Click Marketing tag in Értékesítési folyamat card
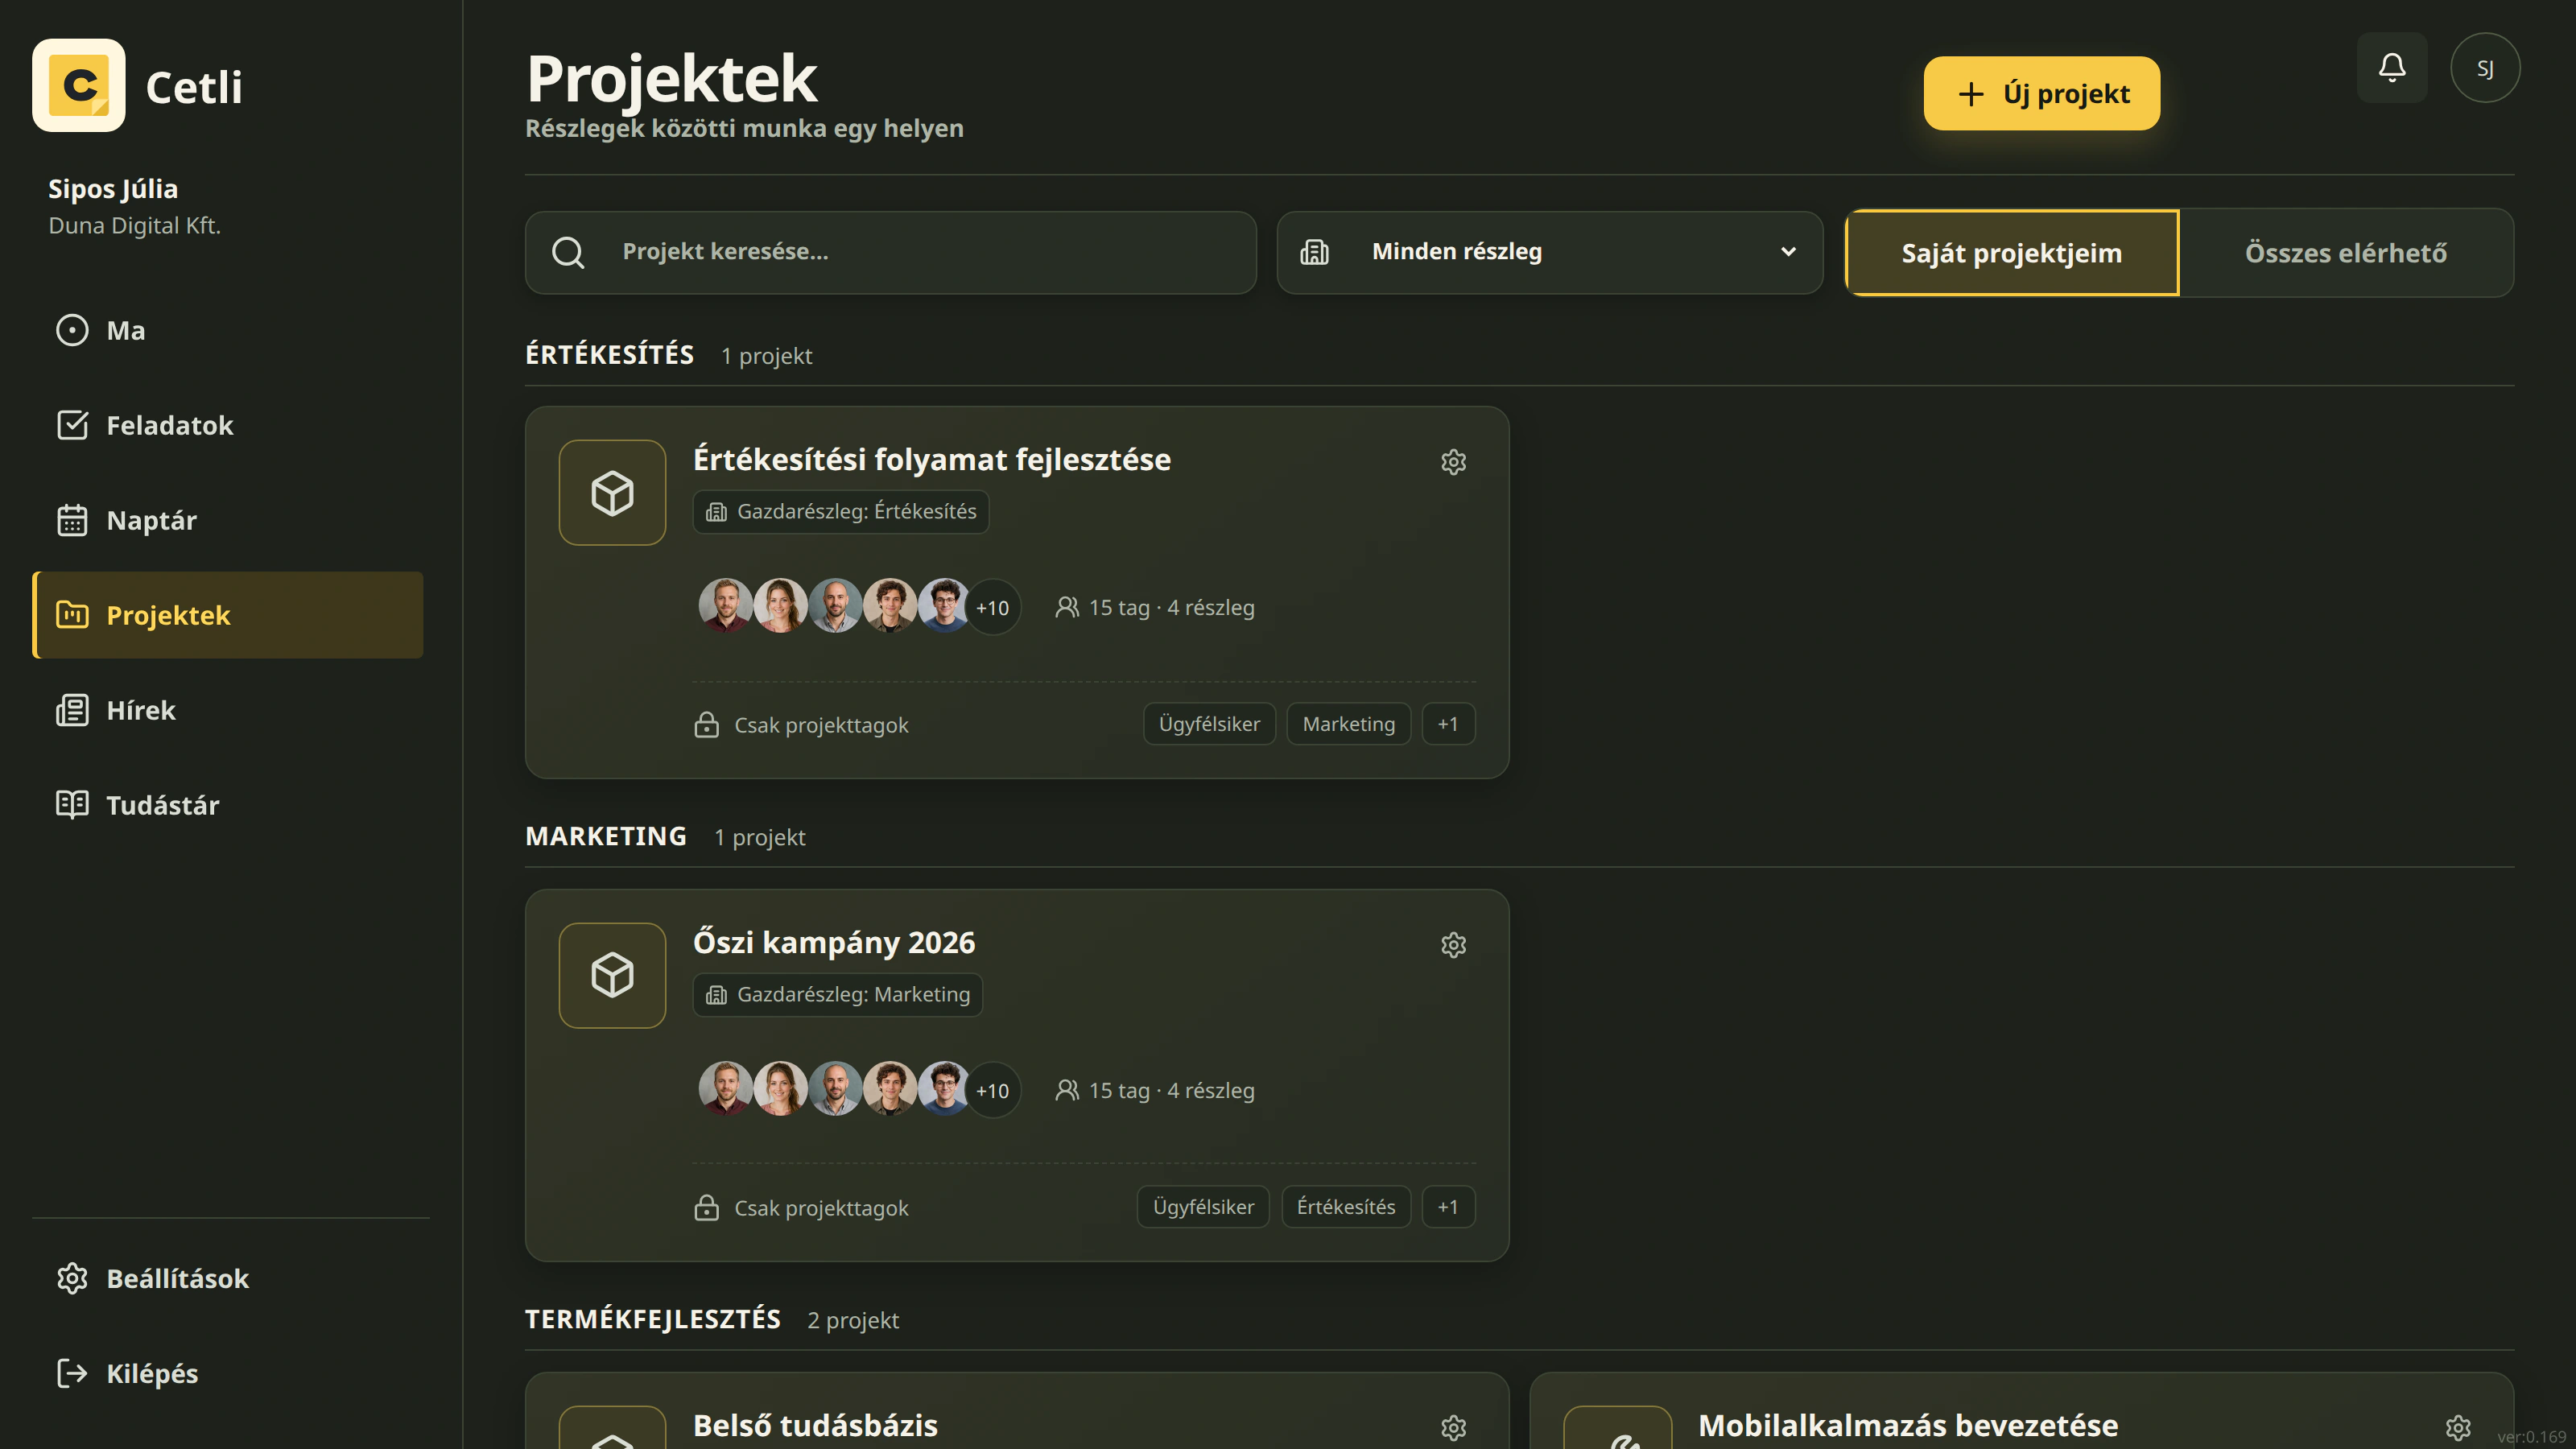The image size is (2576, 1449). click(x=1348, y=723)
